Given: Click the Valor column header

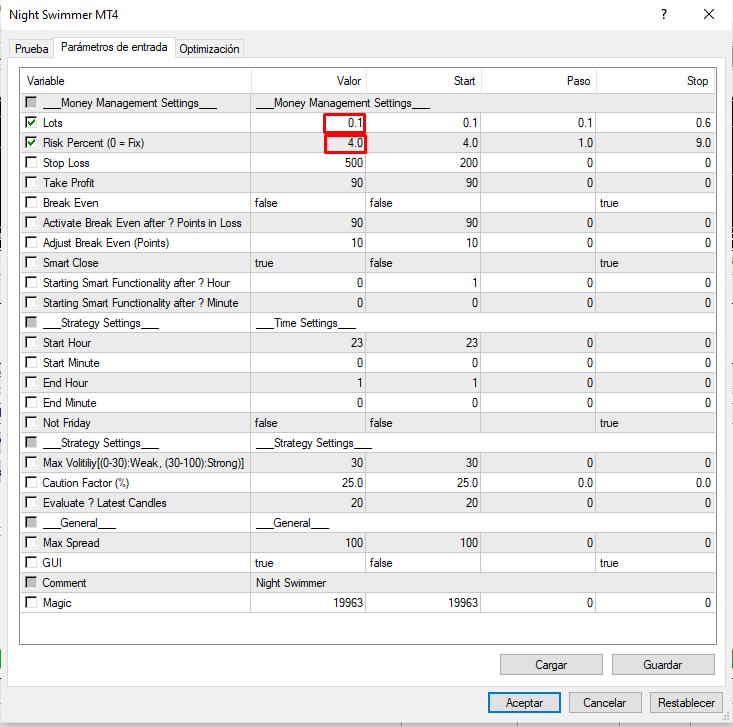Looking at the screenshot, I should click(309, 81).
